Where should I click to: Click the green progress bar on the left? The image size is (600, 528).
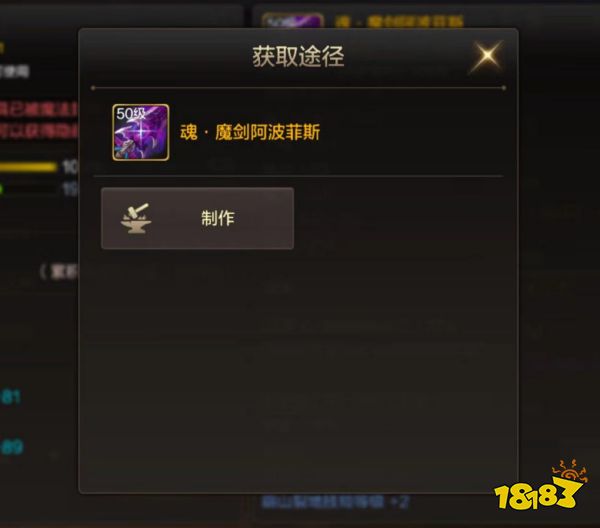tap(2, 189)
